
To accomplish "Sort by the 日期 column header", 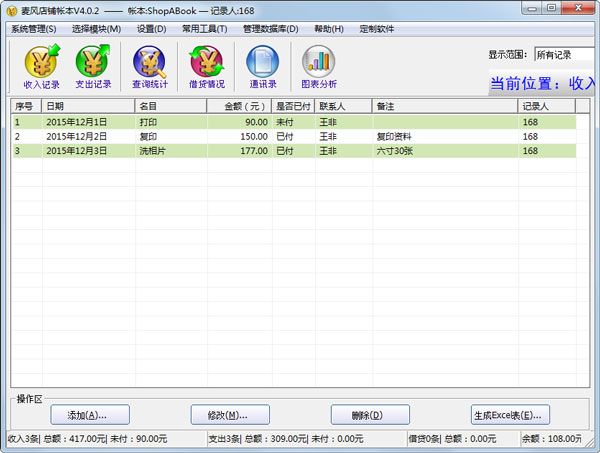I will click(x=88, y=106).
